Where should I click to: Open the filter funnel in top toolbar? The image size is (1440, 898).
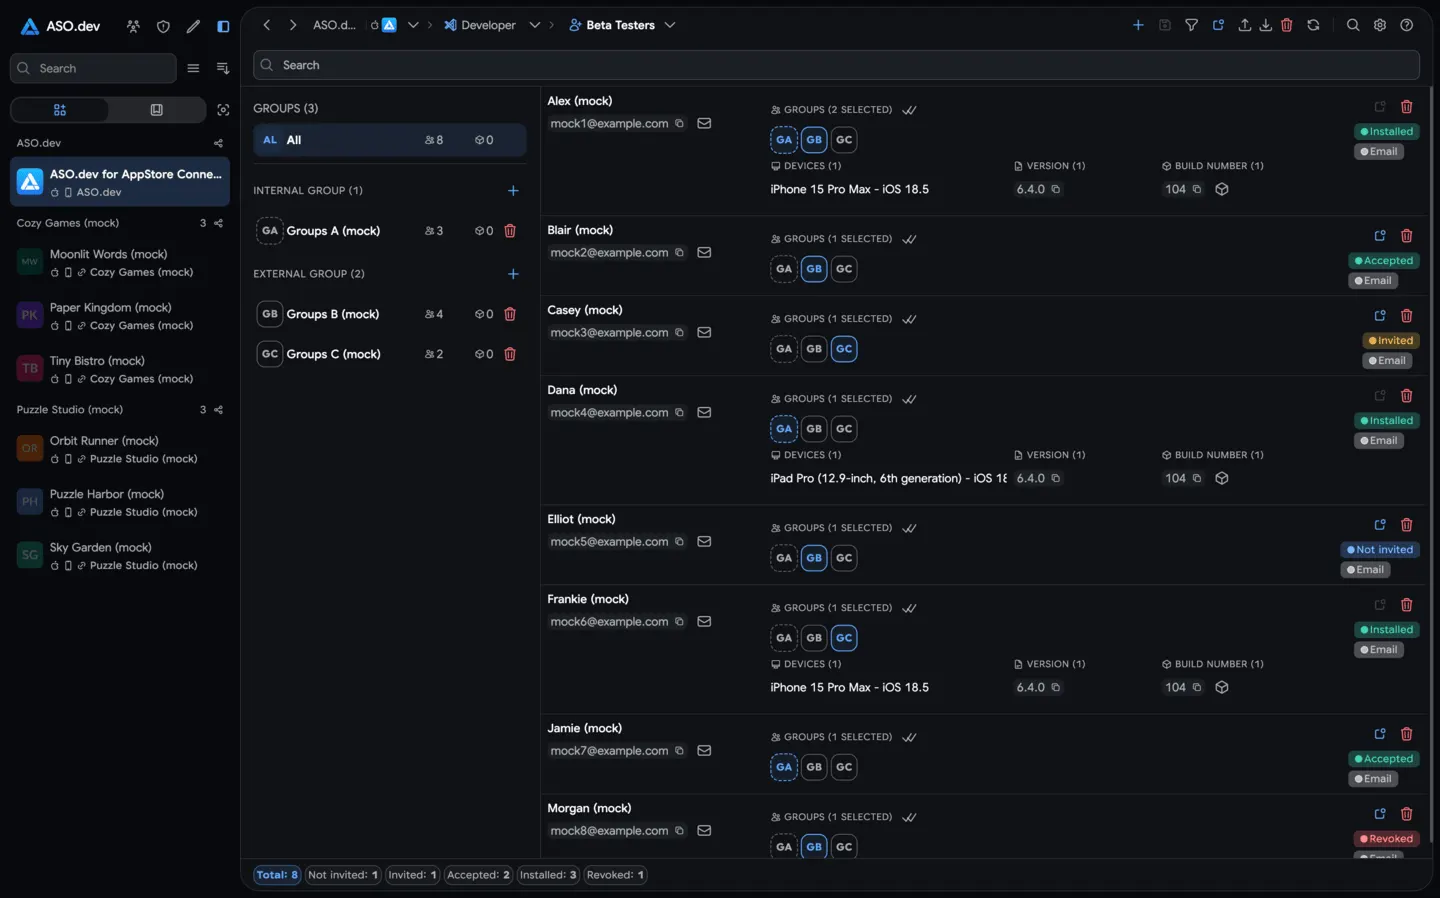click(x=1191, y=25)
